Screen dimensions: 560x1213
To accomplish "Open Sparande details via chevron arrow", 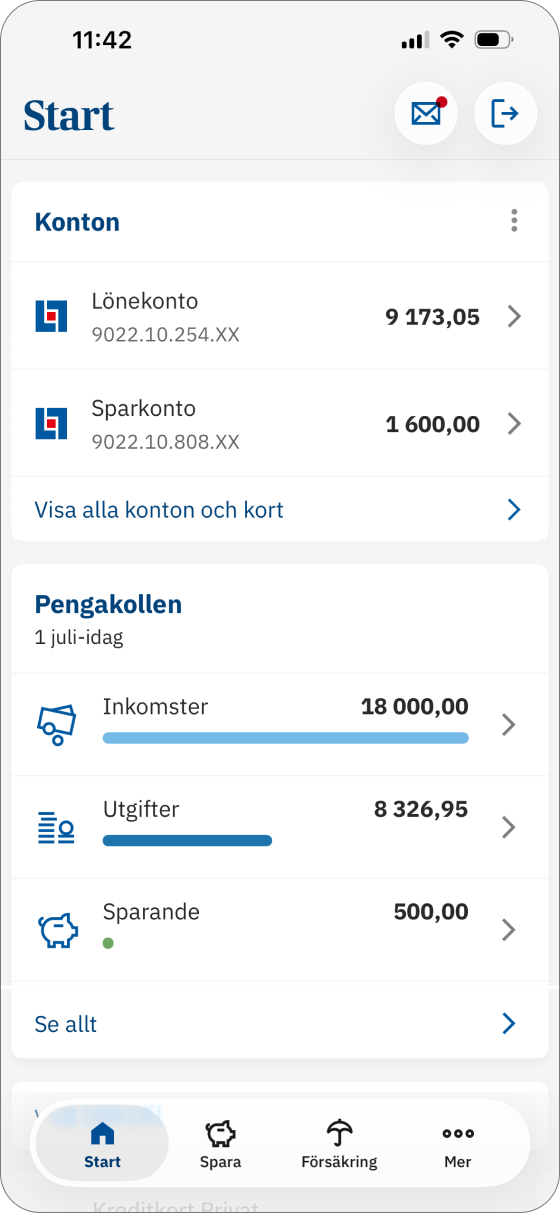I will click(x=508, y=930).
